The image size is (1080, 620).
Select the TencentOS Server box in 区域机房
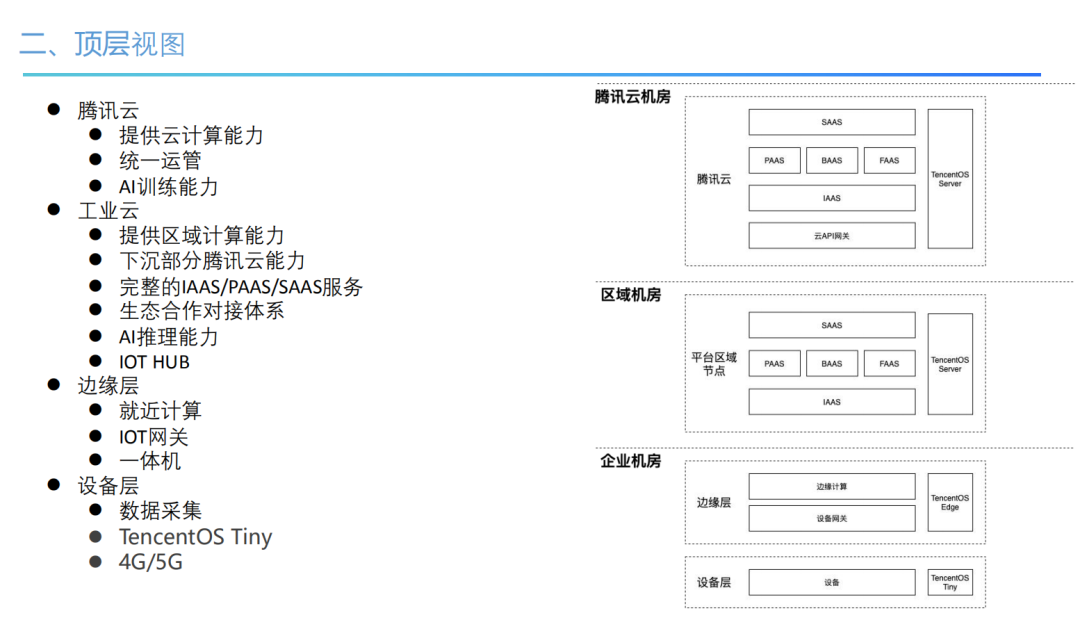coord(950,364)
